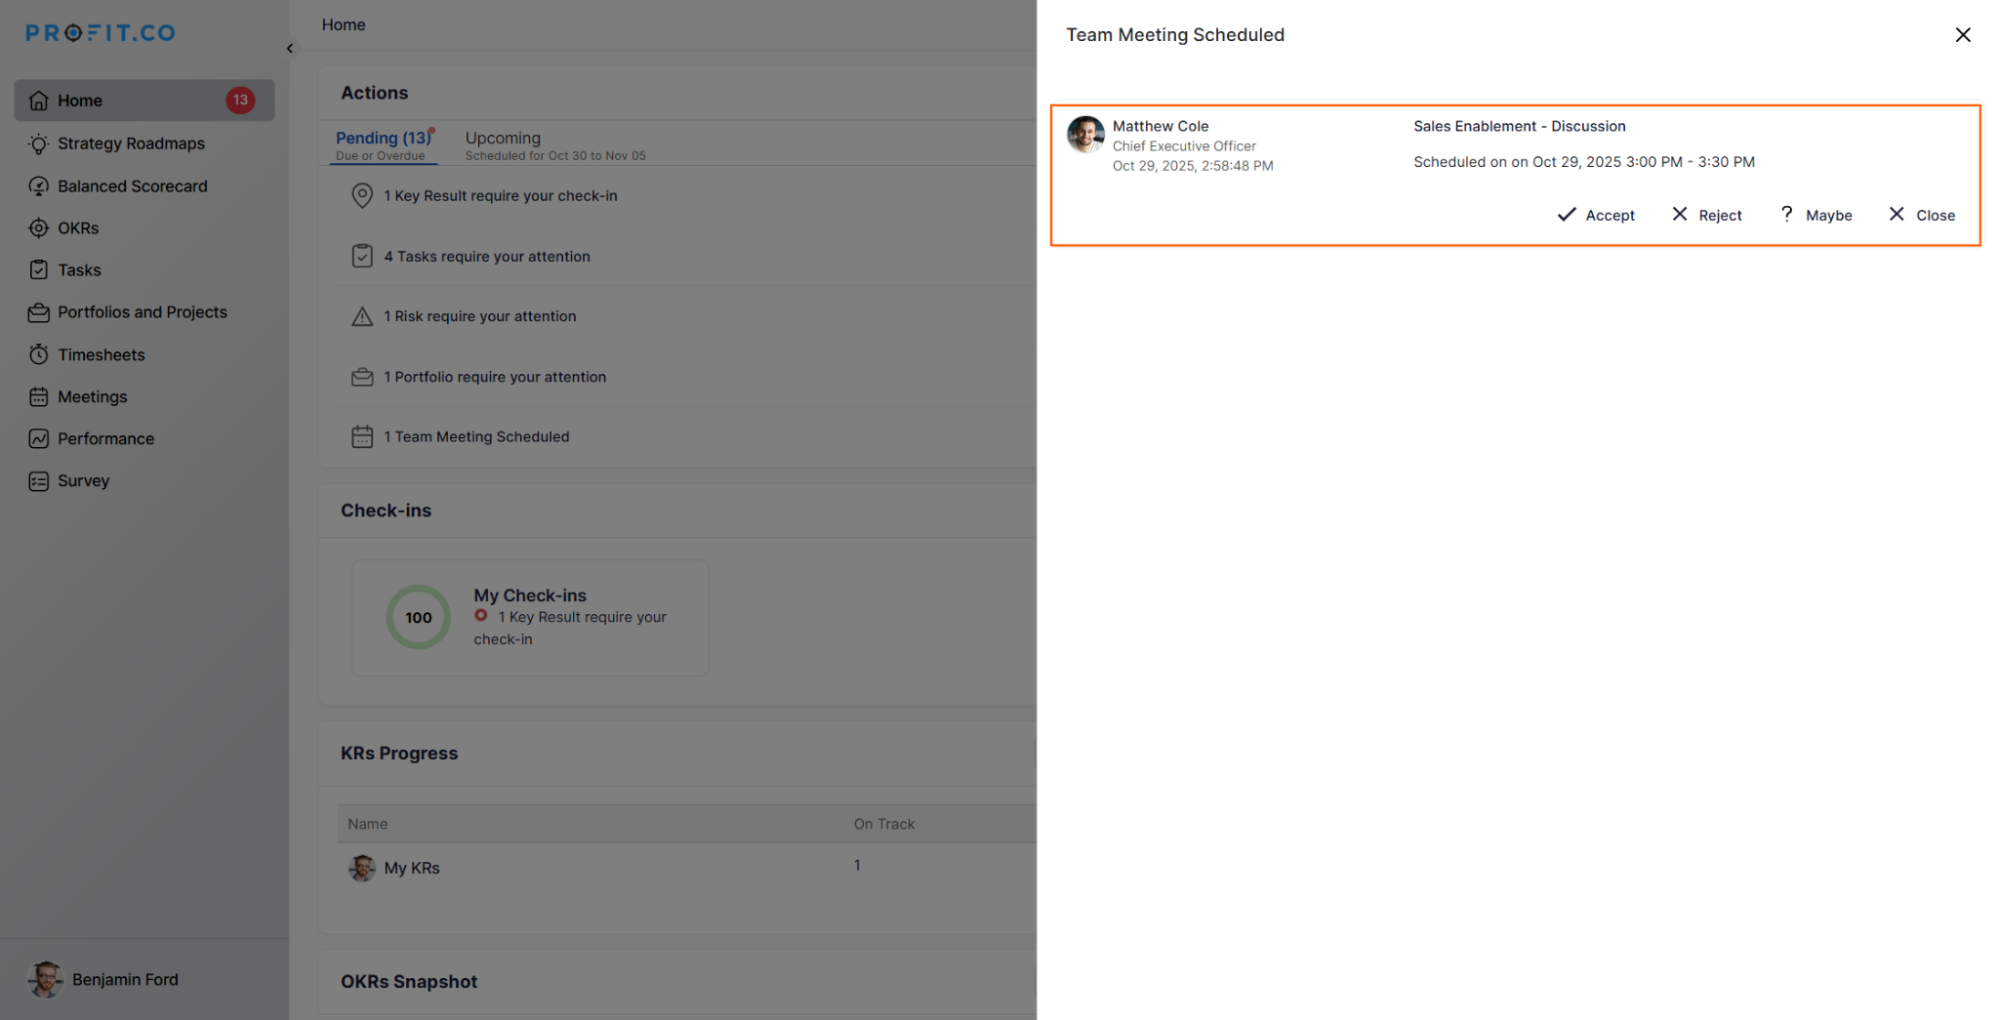Click the Portfolios and Projects briefcase icon
The image size is (1999, 1020).
point(39,313)
